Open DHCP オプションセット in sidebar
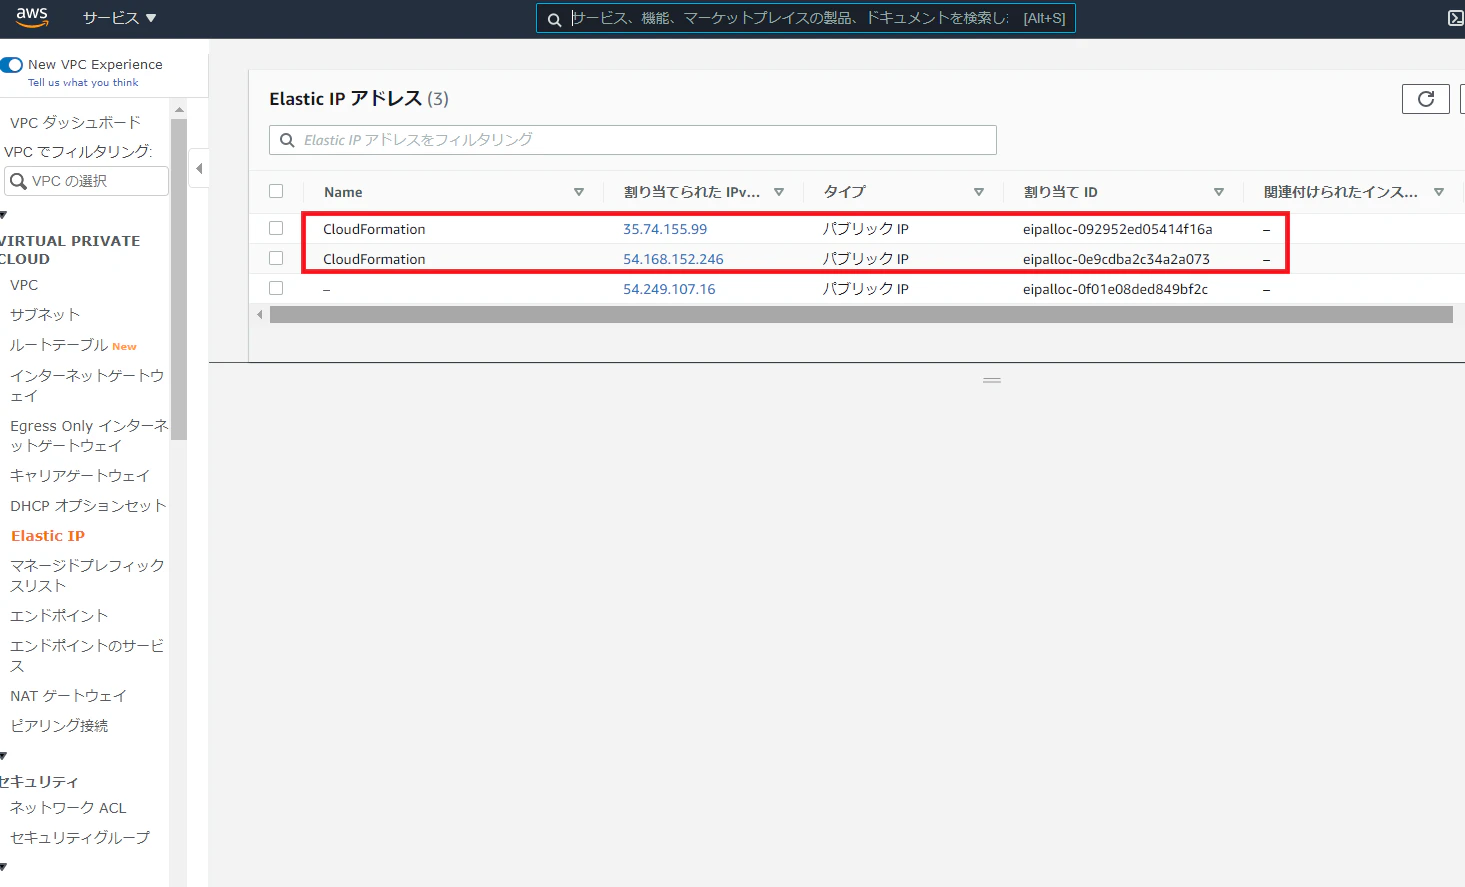Image resolution: width=1465 pixels, height=887 pixels. click(x=88, y=506)
